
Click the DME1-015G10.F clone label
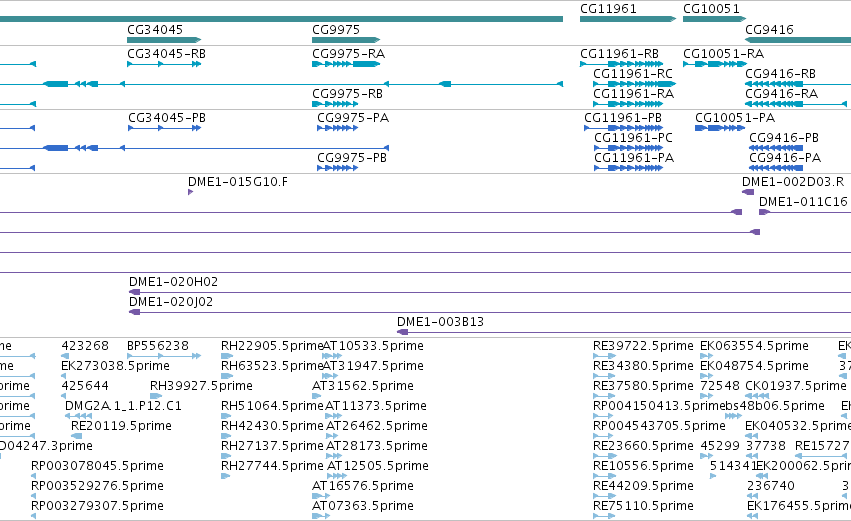coord(238,182)
